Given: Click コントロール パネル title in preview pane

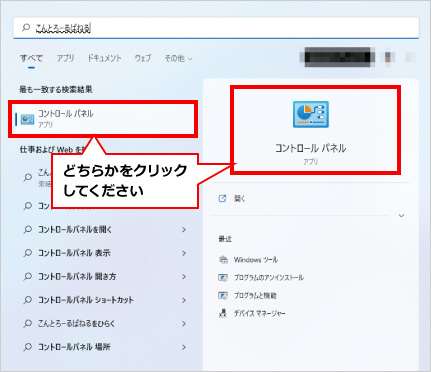Looking at the screenshot, I should coord(311,148).
